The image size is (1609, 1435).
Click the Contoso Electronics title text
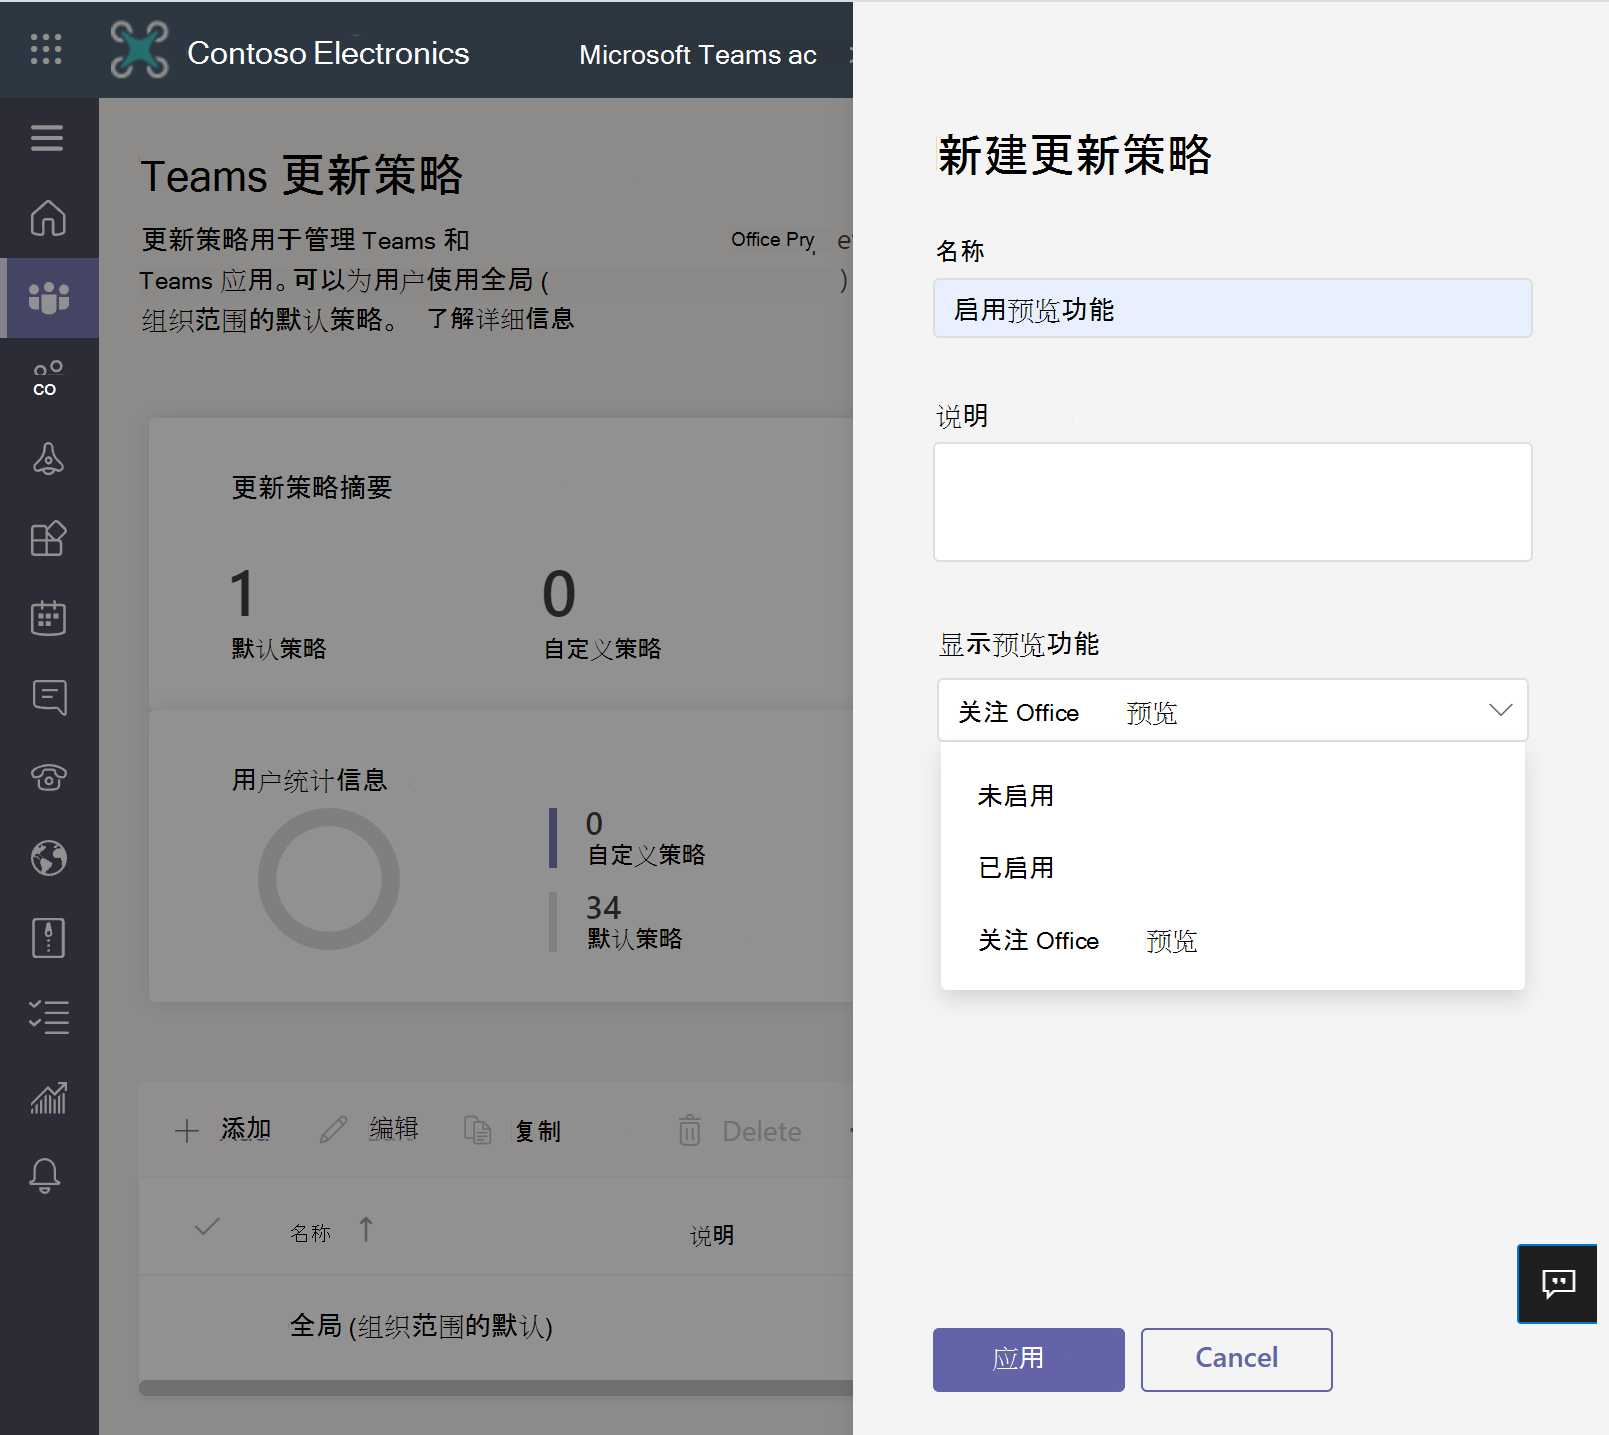(328, 53)
